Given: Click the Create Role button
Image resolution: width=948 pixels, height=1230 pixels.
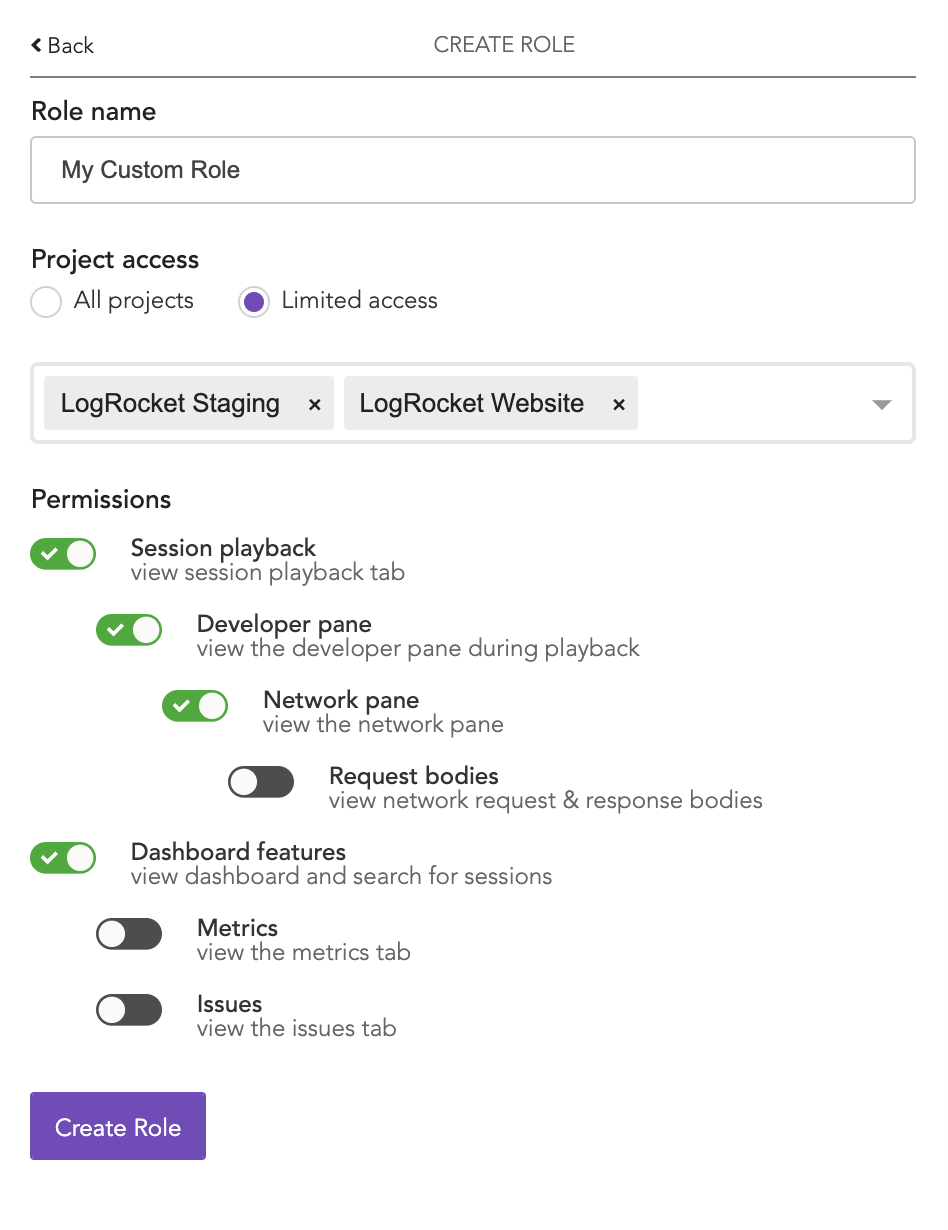Looking at the screenshot, I should pos(118,1126).
